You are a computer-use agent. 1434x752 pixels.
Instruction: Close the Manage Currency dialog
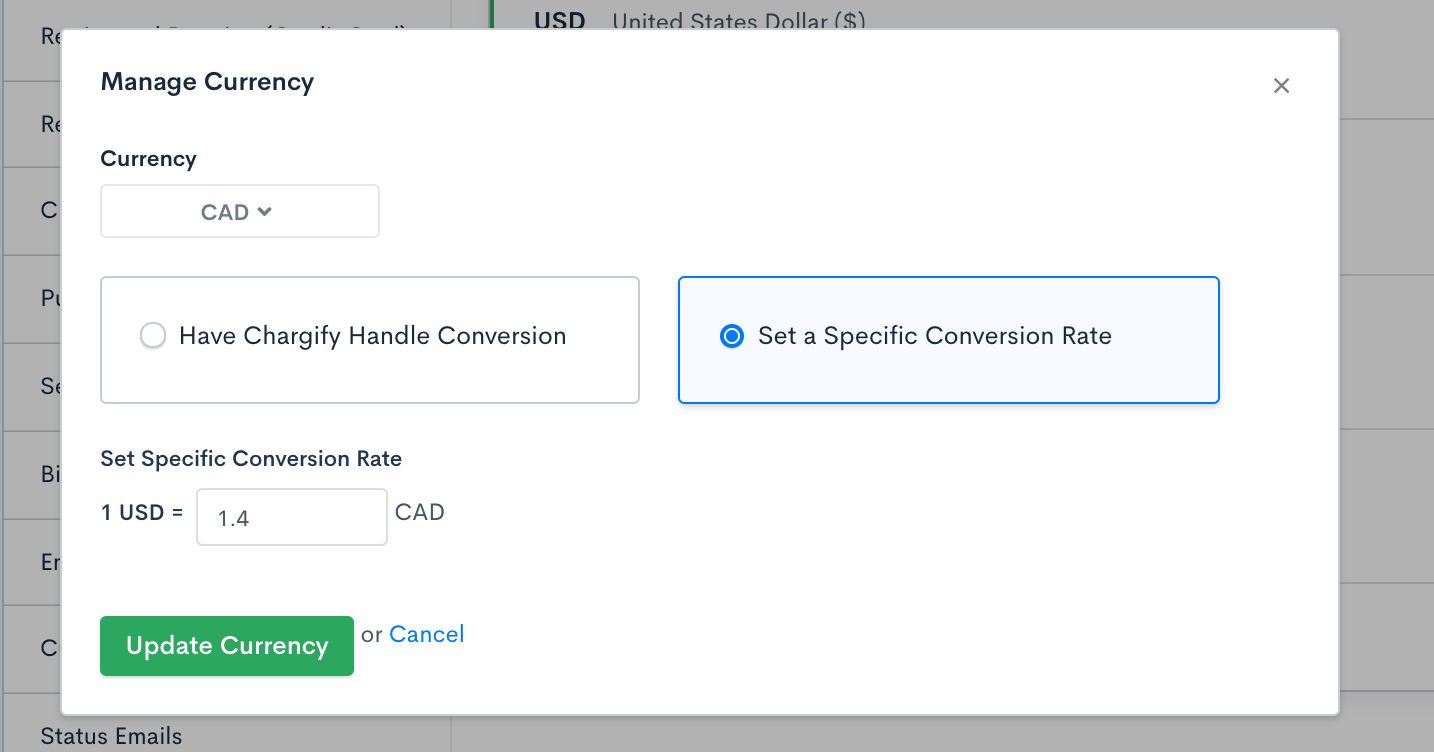pyautogui.click(x=1281, y=86)
